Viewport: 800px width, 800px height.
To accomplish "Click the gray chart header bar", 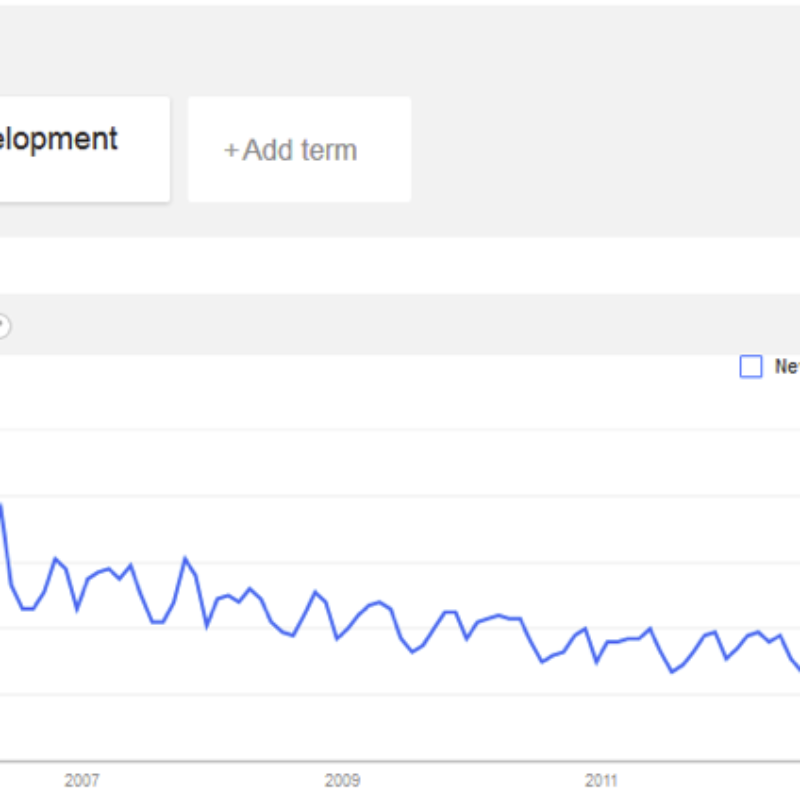I will click(400, 325).
